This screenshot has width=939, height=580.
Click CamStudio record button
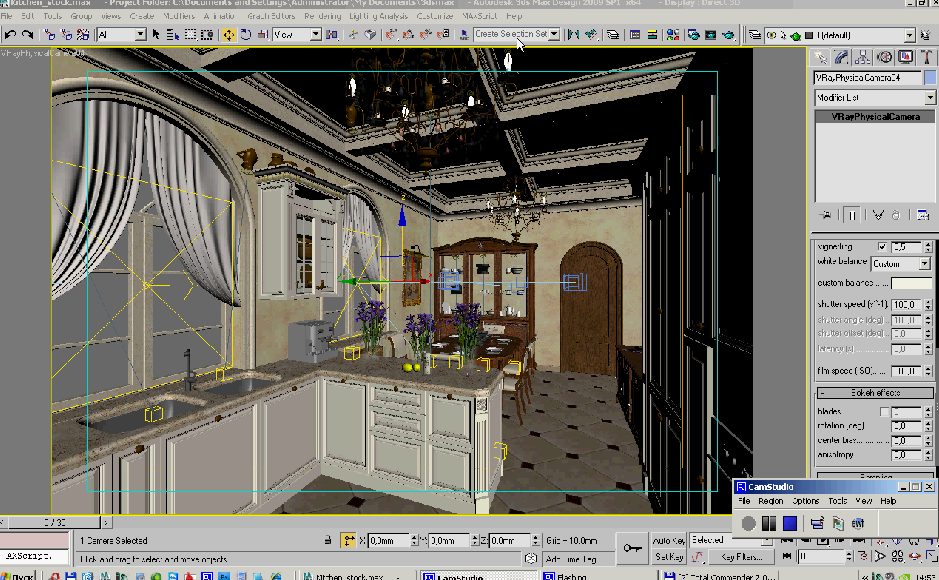pyautogui.click(x=749, y=524)
